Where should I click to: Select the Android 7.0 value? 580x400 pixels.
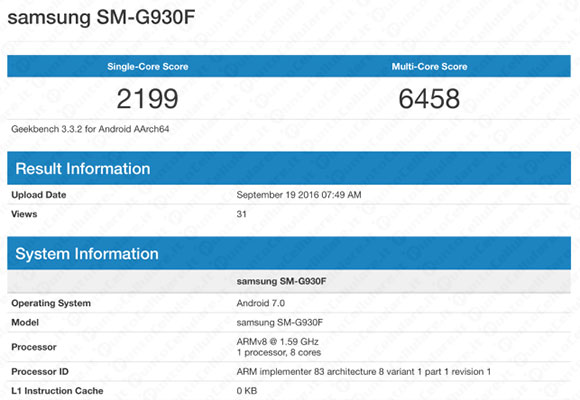[x=261, y=303]
